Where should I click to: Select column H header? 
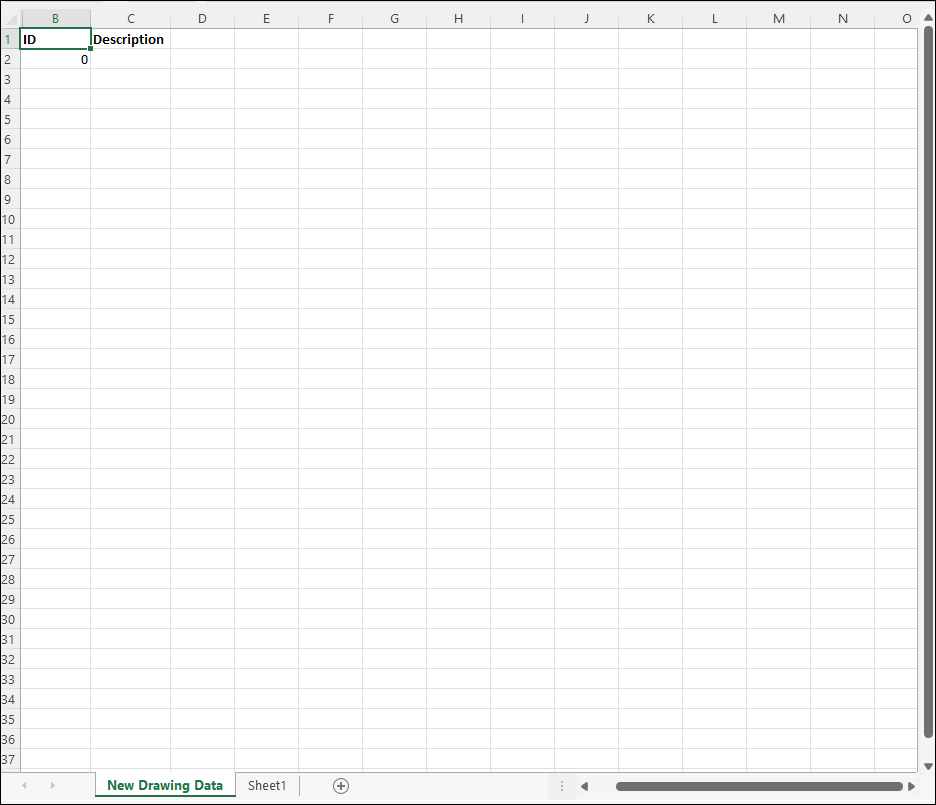tap(458, 19)
